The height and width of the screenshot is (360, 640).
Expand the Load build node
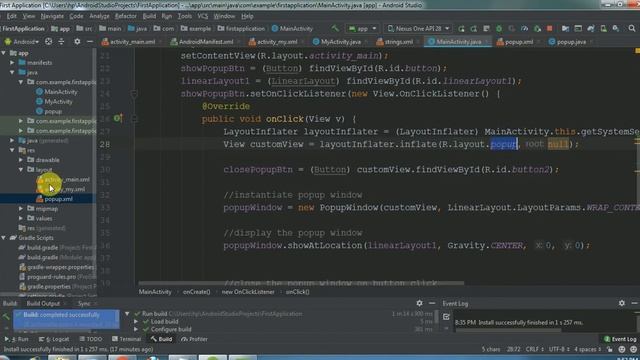[x=136, y=322]
